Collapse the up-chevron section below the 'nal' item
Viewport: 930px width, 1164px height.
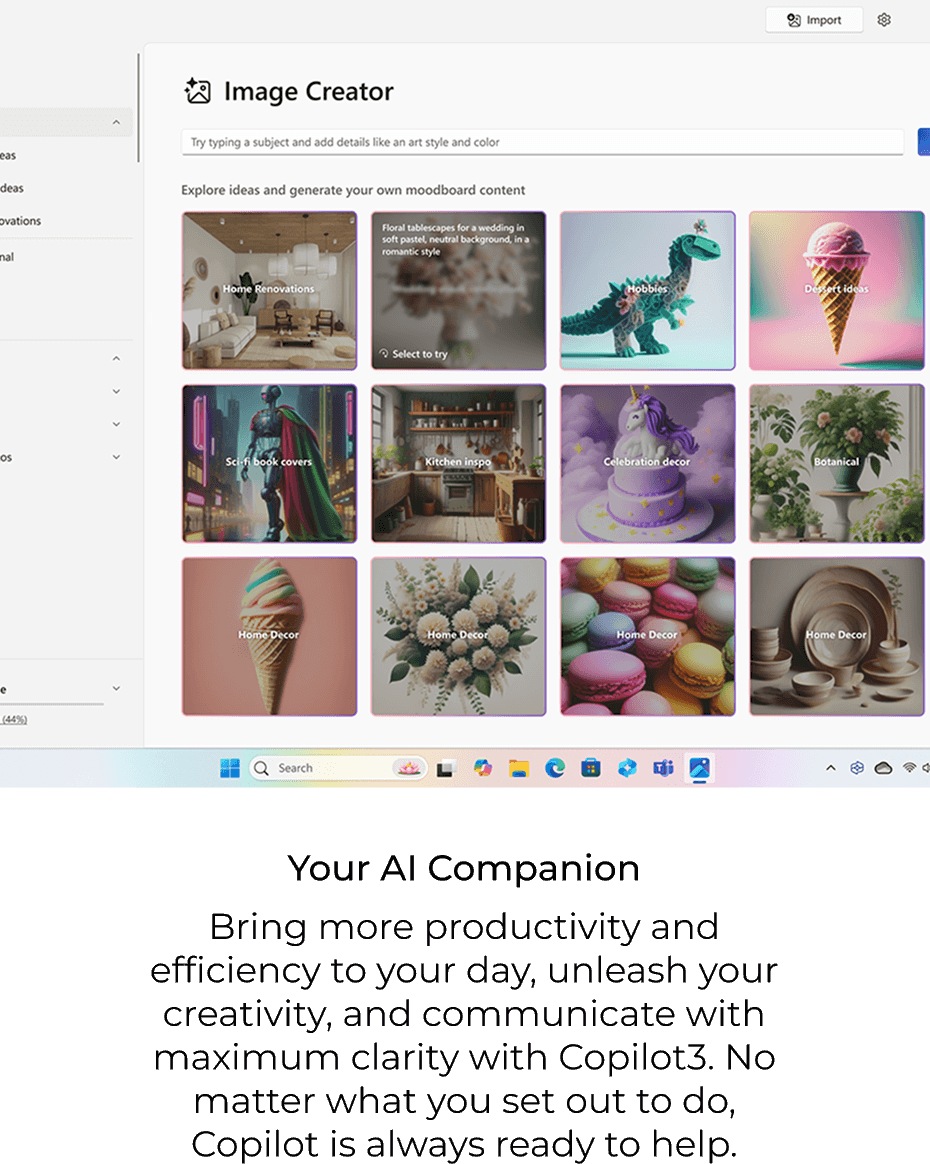click(117, 359)
